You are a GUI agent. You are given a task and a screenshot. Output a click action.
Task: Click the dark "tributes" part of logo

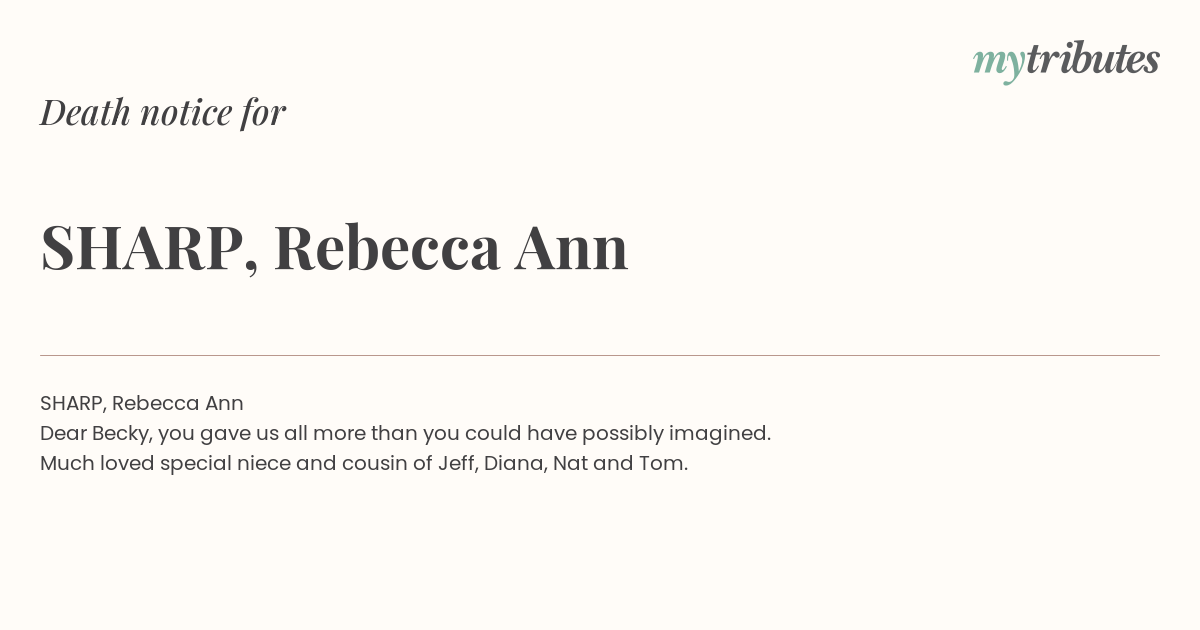click(1093, 59)
